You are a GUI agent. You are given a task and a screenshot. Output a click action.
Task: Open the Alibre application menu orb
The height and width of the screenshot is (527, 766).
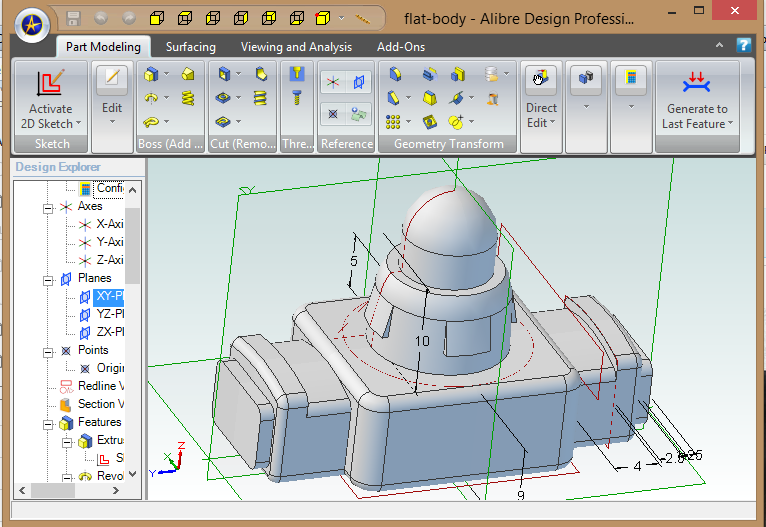pos(32,24)
